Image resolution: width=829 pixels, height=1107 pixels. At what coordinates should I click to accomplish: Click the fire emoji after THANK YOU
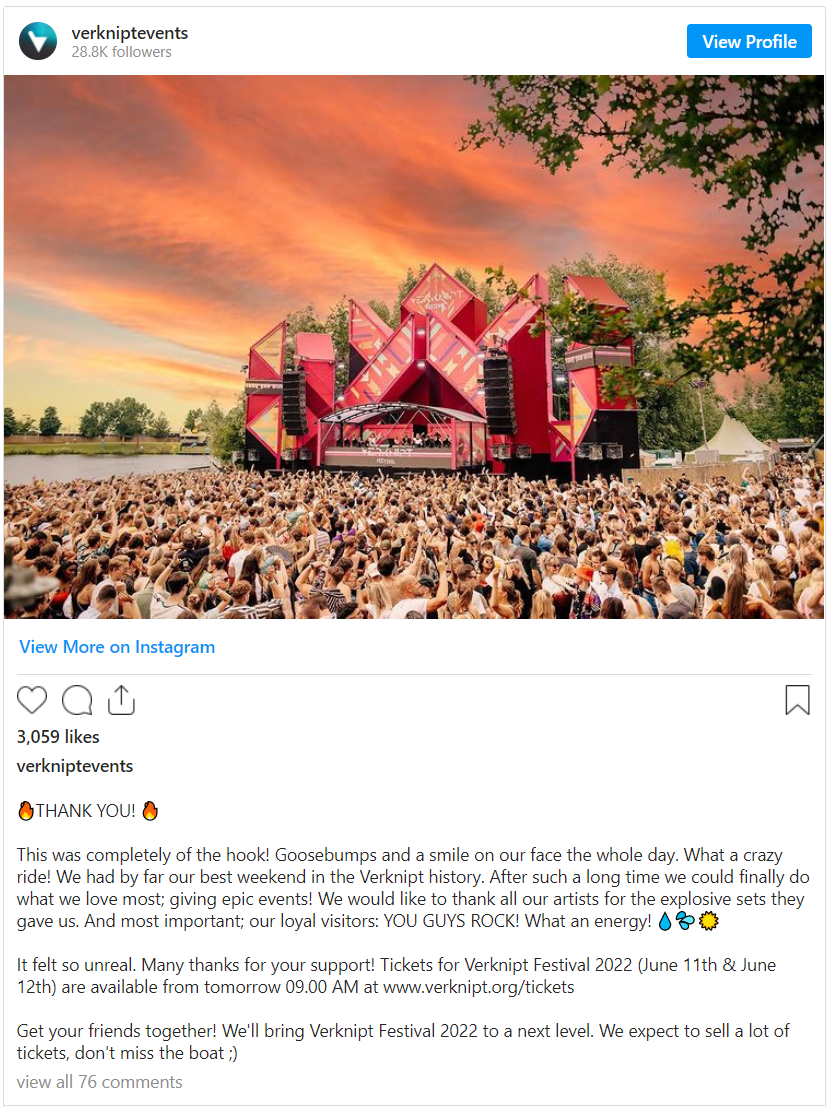[150, 811]
